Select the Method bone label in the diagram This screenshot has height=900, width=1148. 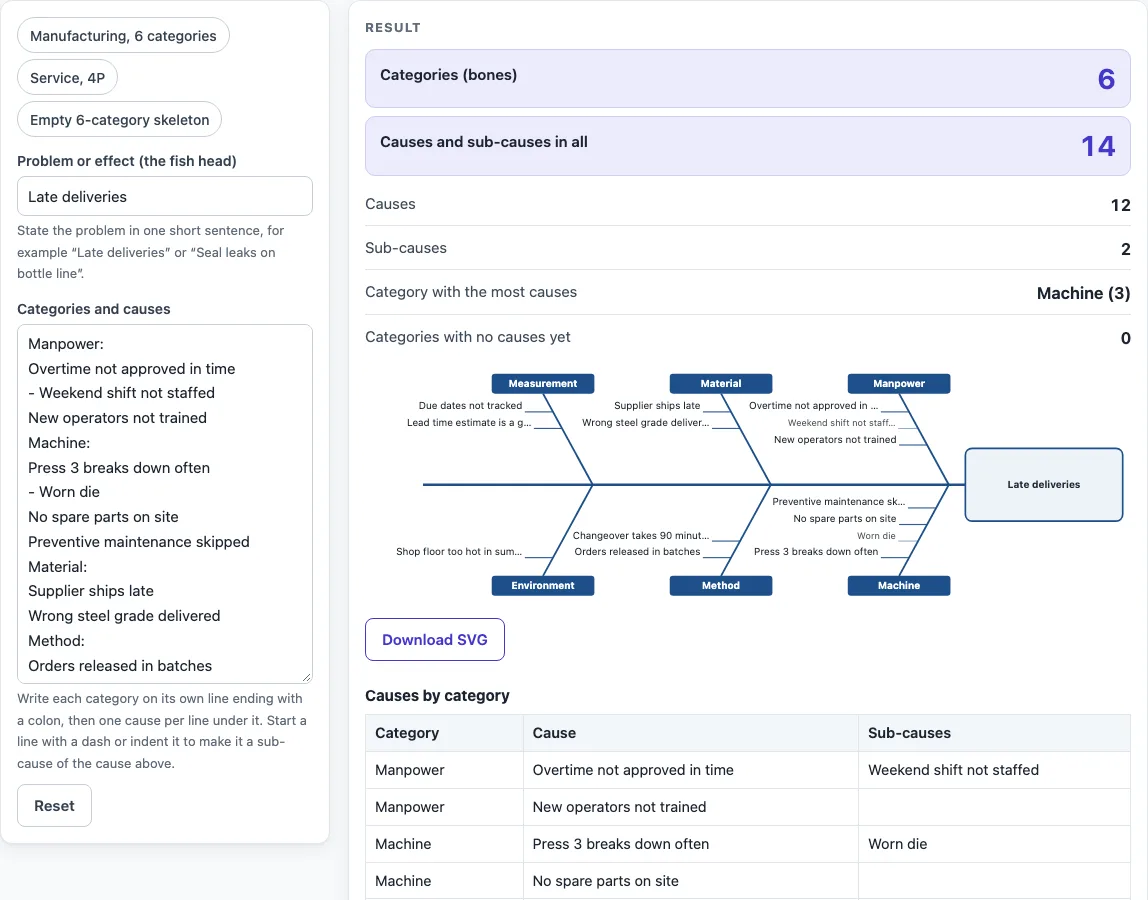(x=720, y=586)
